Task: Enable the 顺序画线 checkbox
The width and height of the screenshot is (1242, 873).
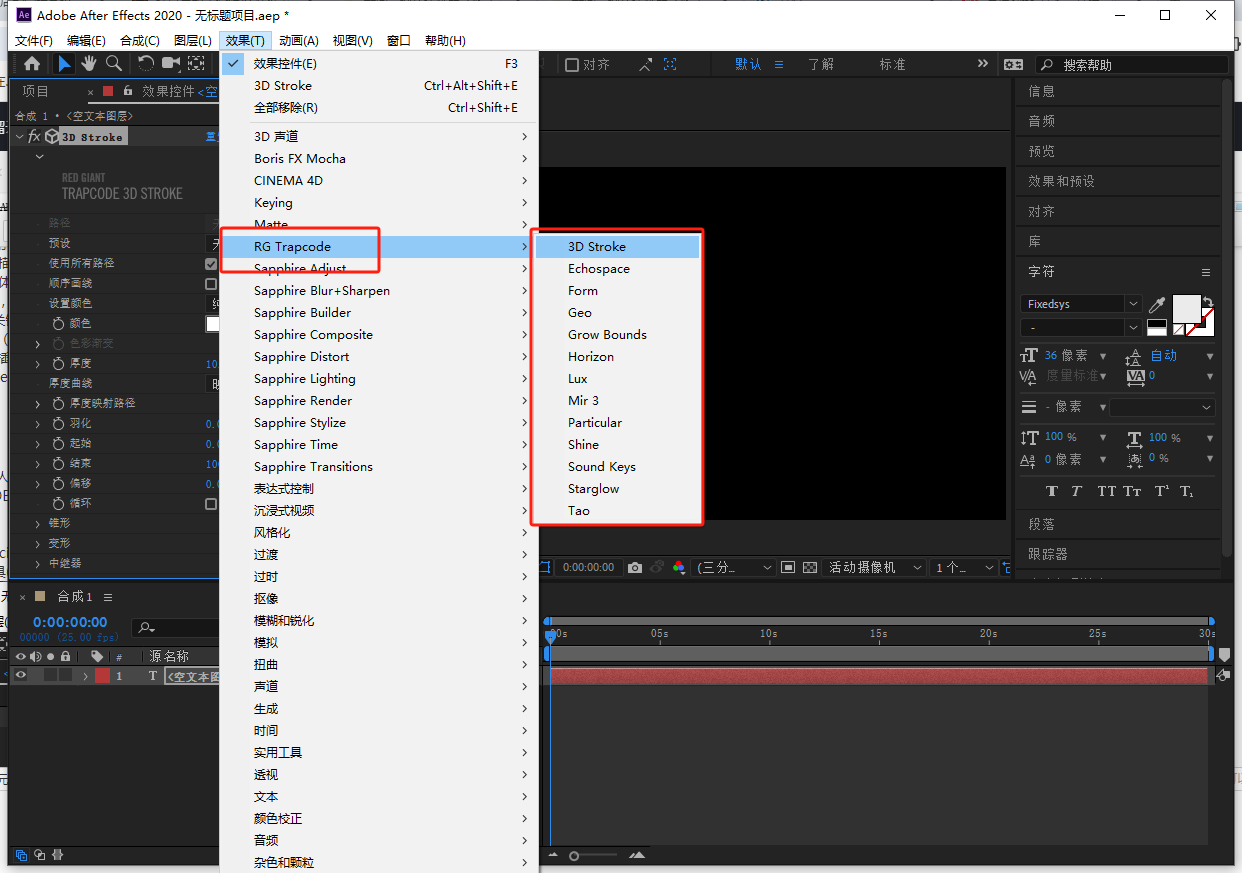Action: tap(212, 283)
